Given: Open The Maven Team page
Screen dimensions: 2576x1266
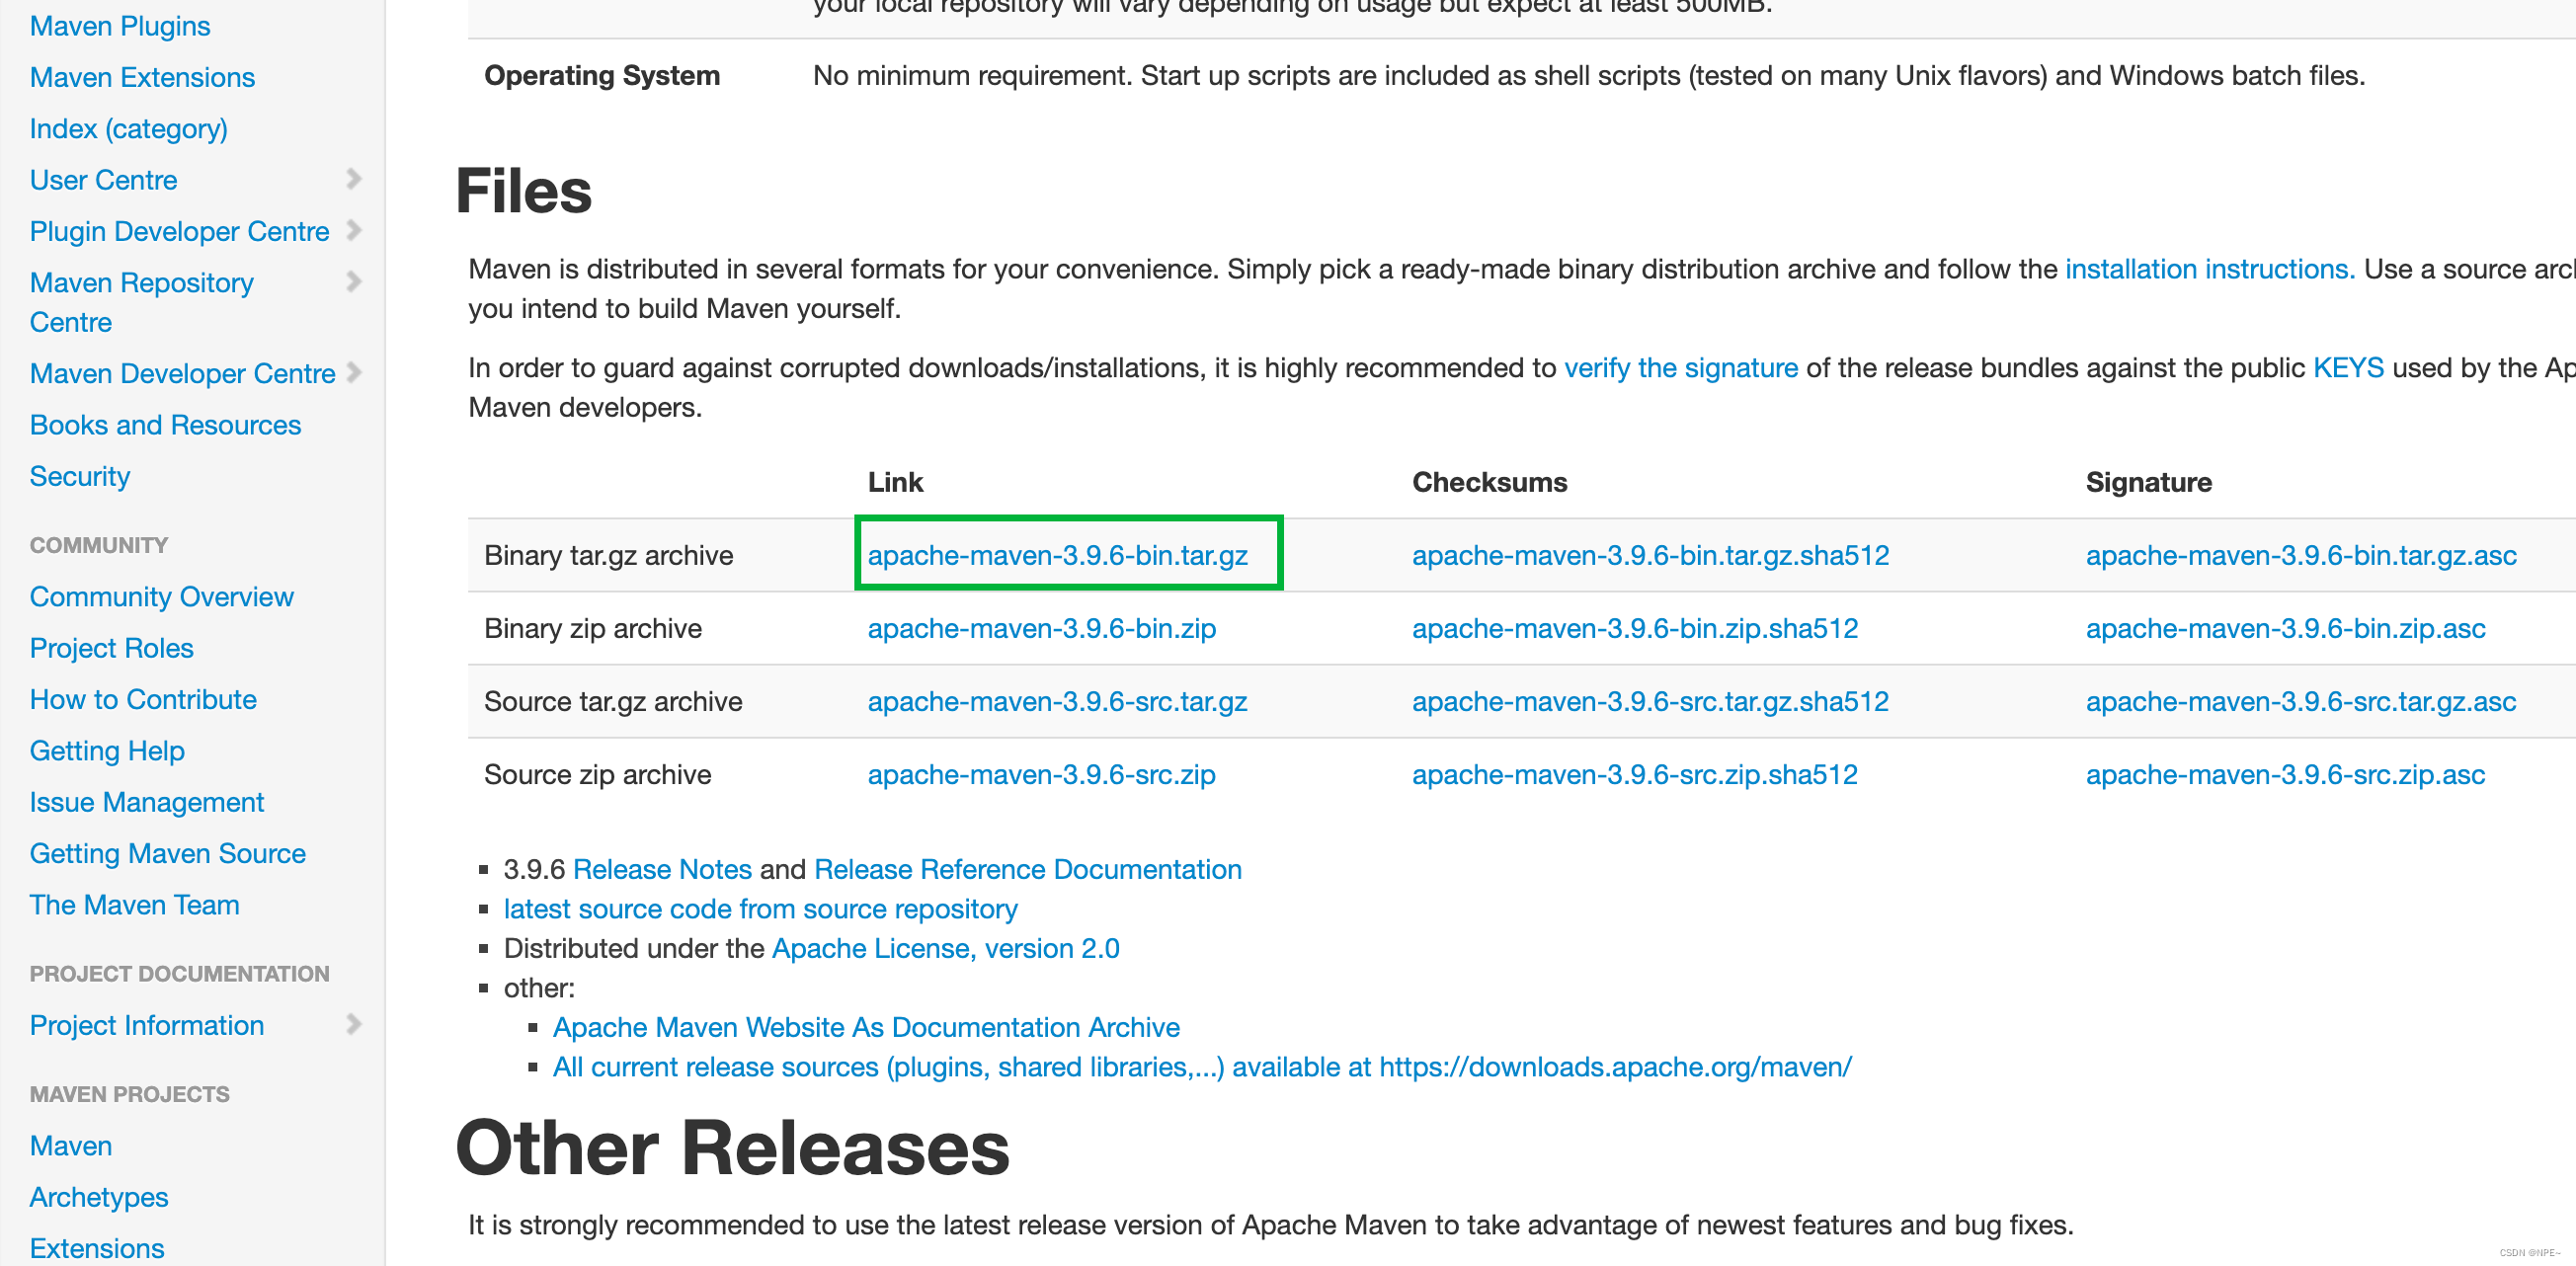Looking at the screenshot, I should pos(135,905).
